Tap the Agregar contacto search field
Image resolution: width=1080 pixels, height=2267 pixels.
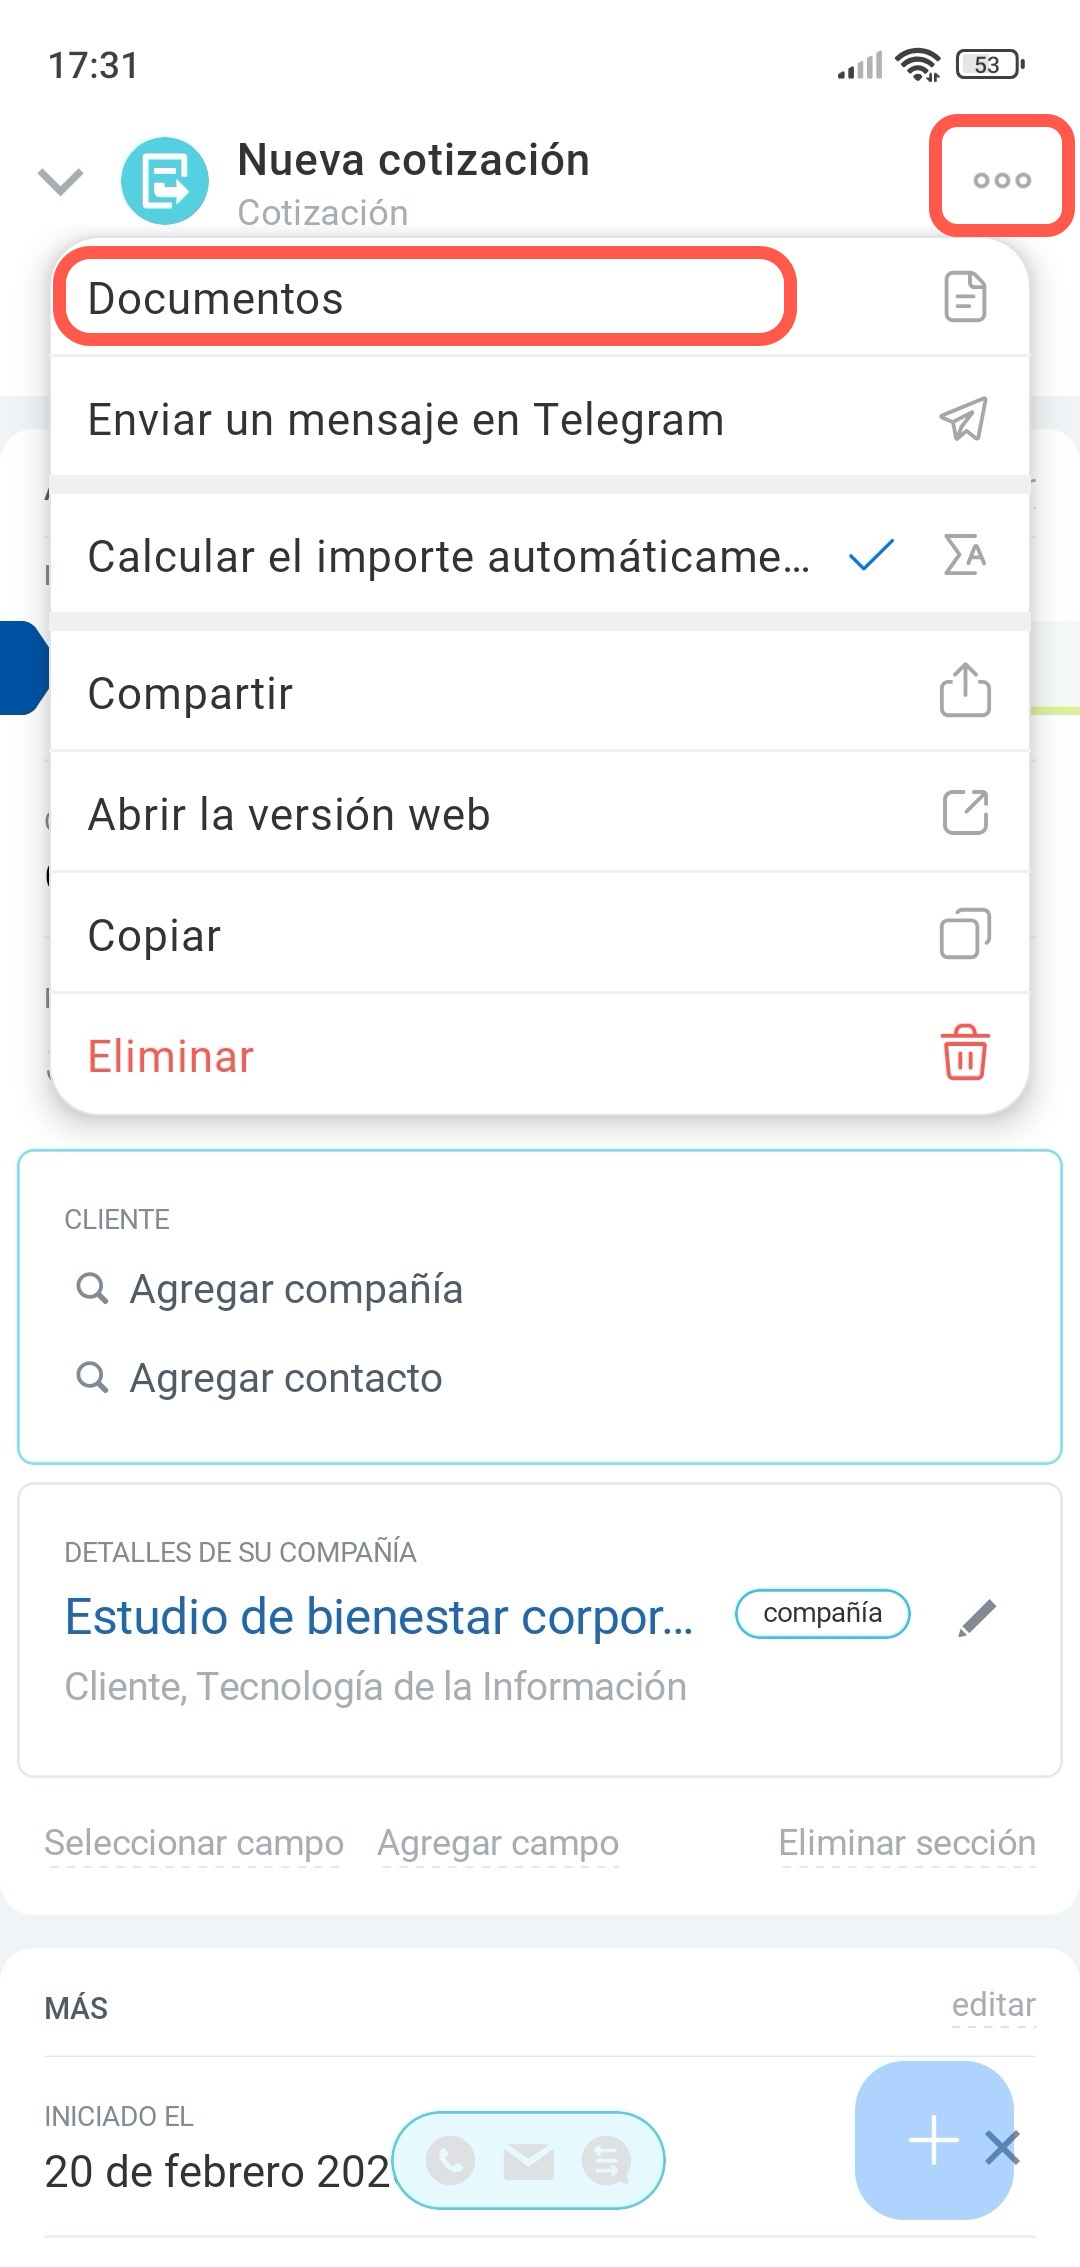pos(286,1378)
